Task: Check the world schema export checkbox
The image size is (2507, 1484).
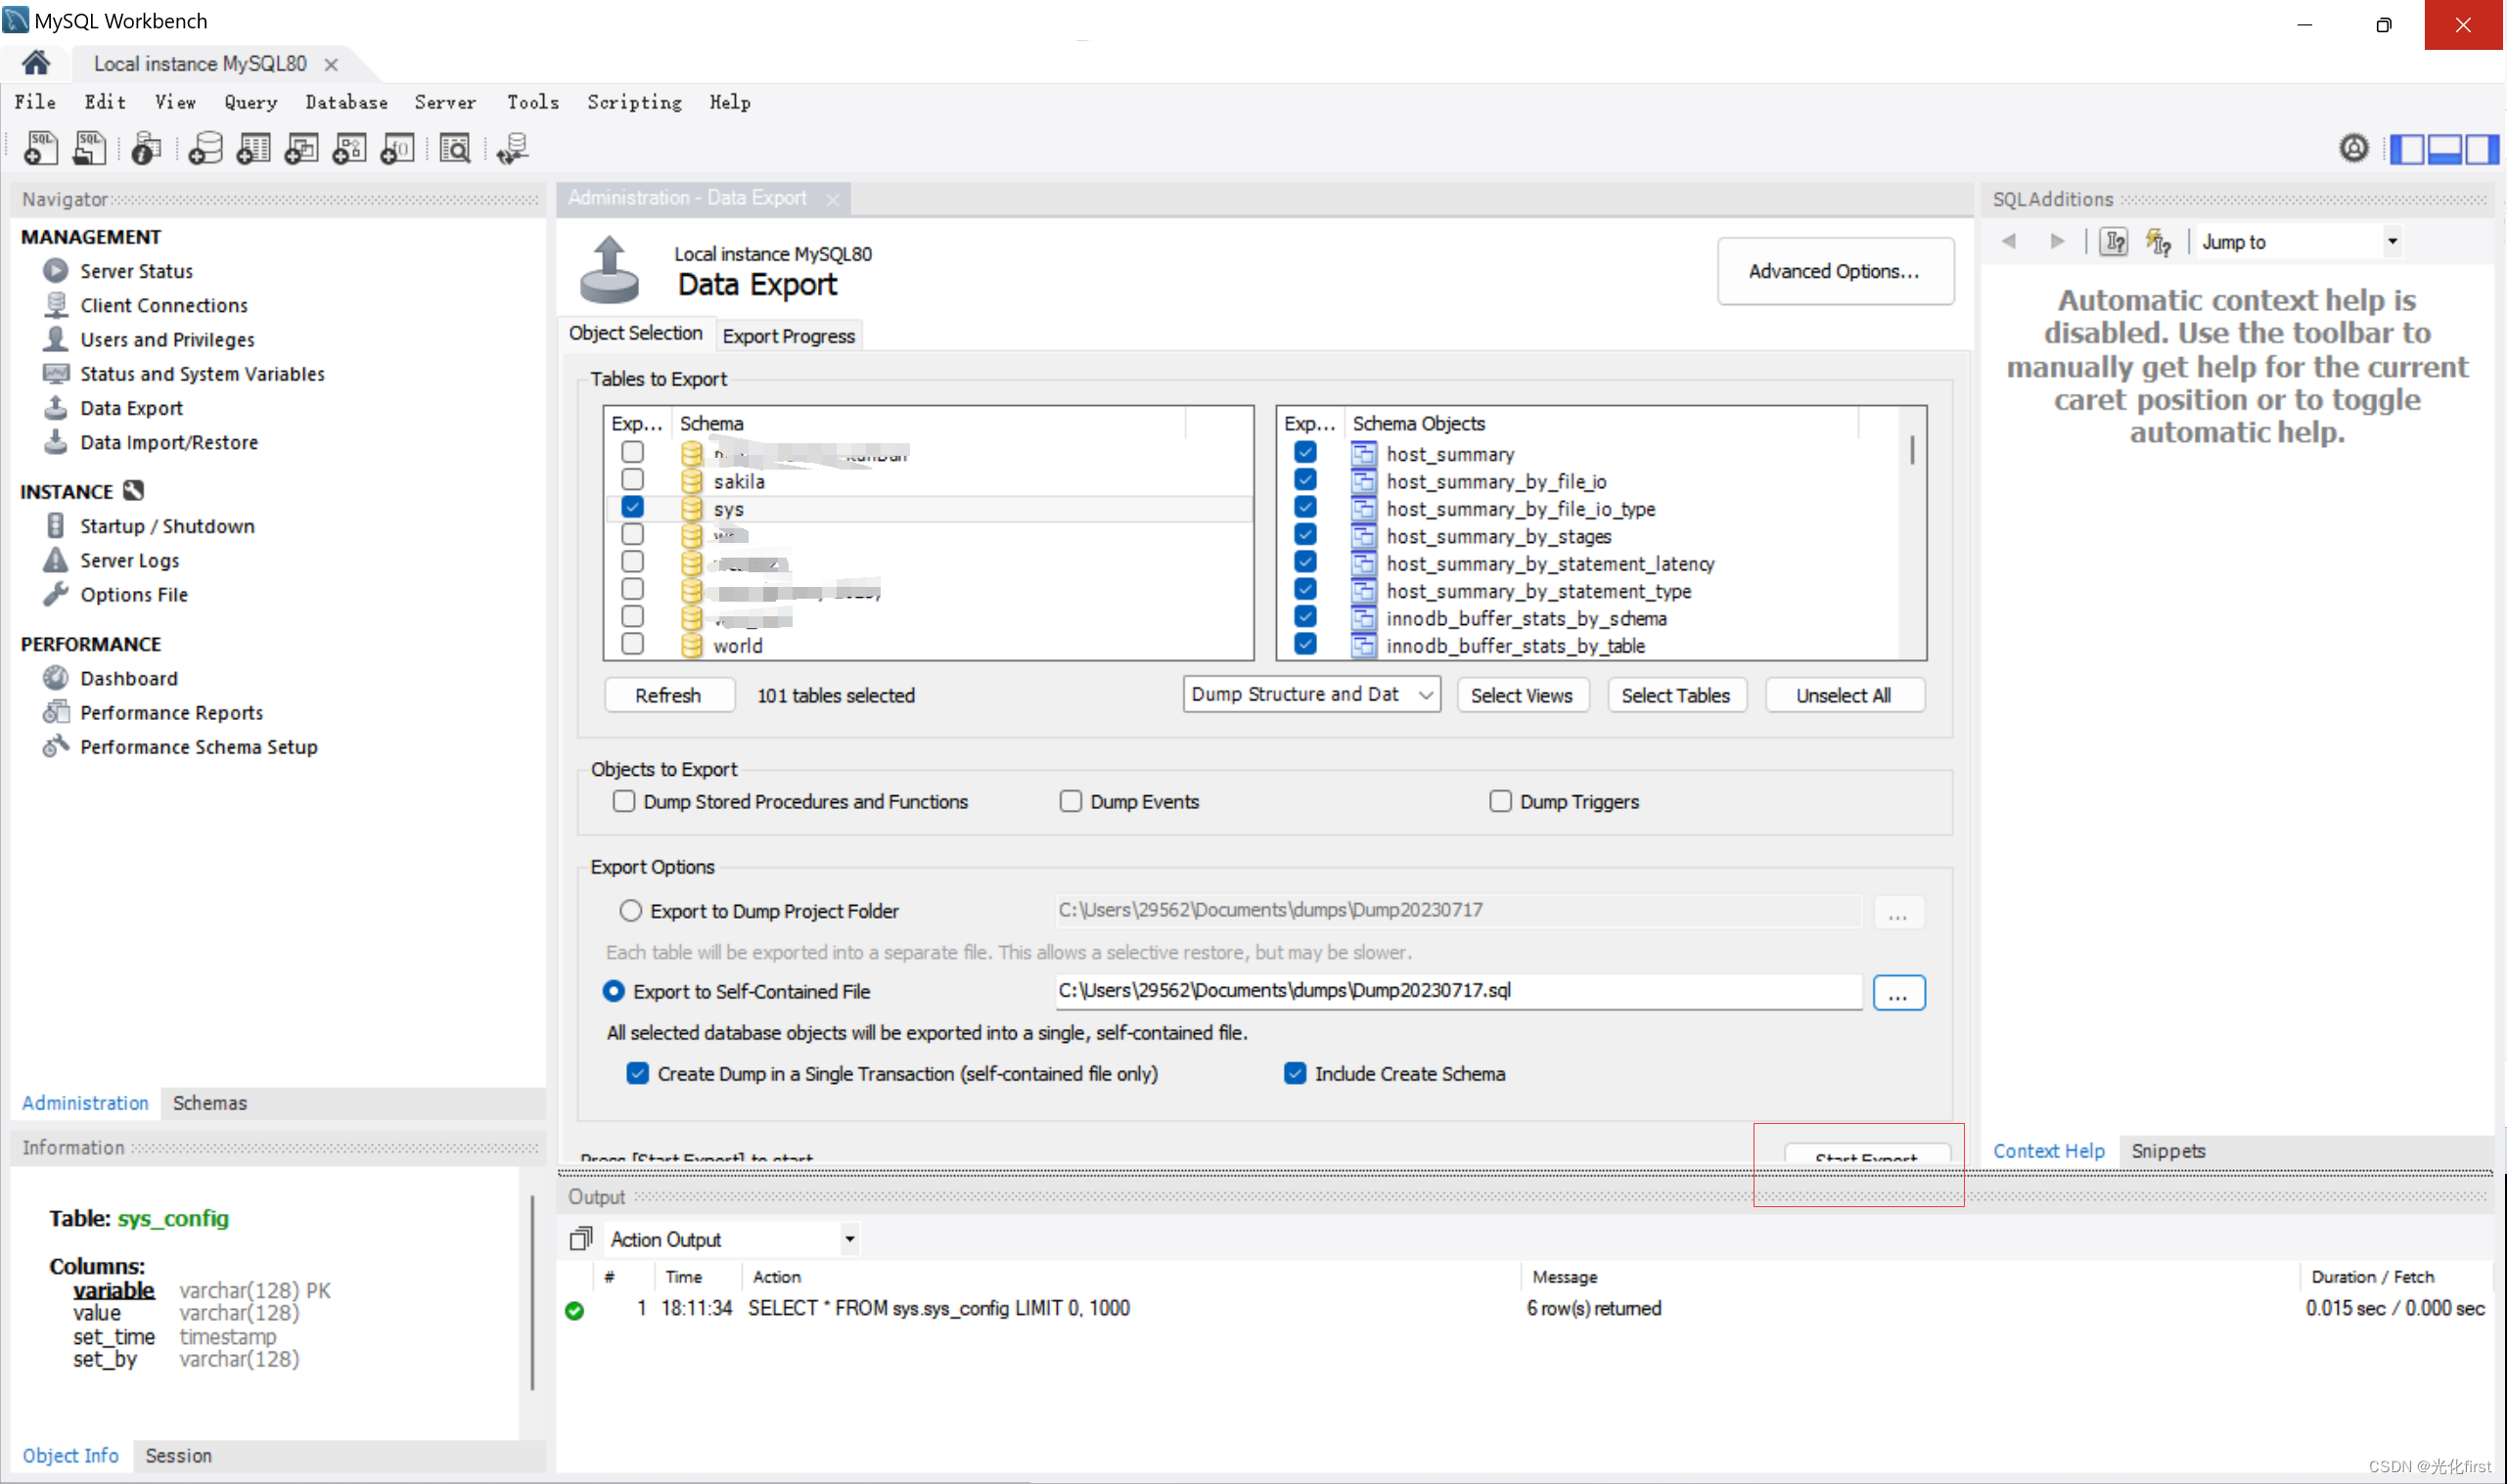Action: point(632,644)
